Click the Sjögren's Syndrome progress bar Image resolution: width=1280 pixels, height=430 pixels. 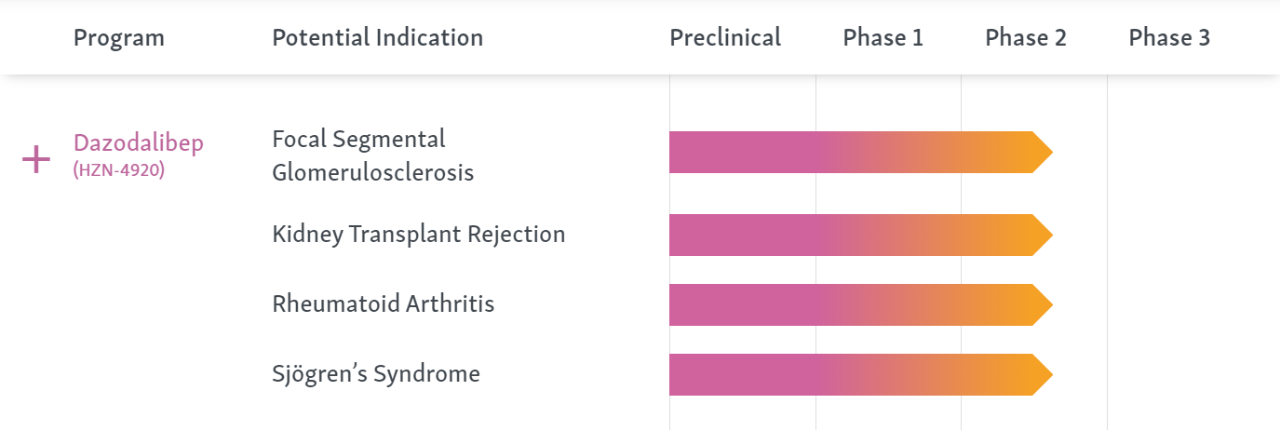(x=850, y=375)
